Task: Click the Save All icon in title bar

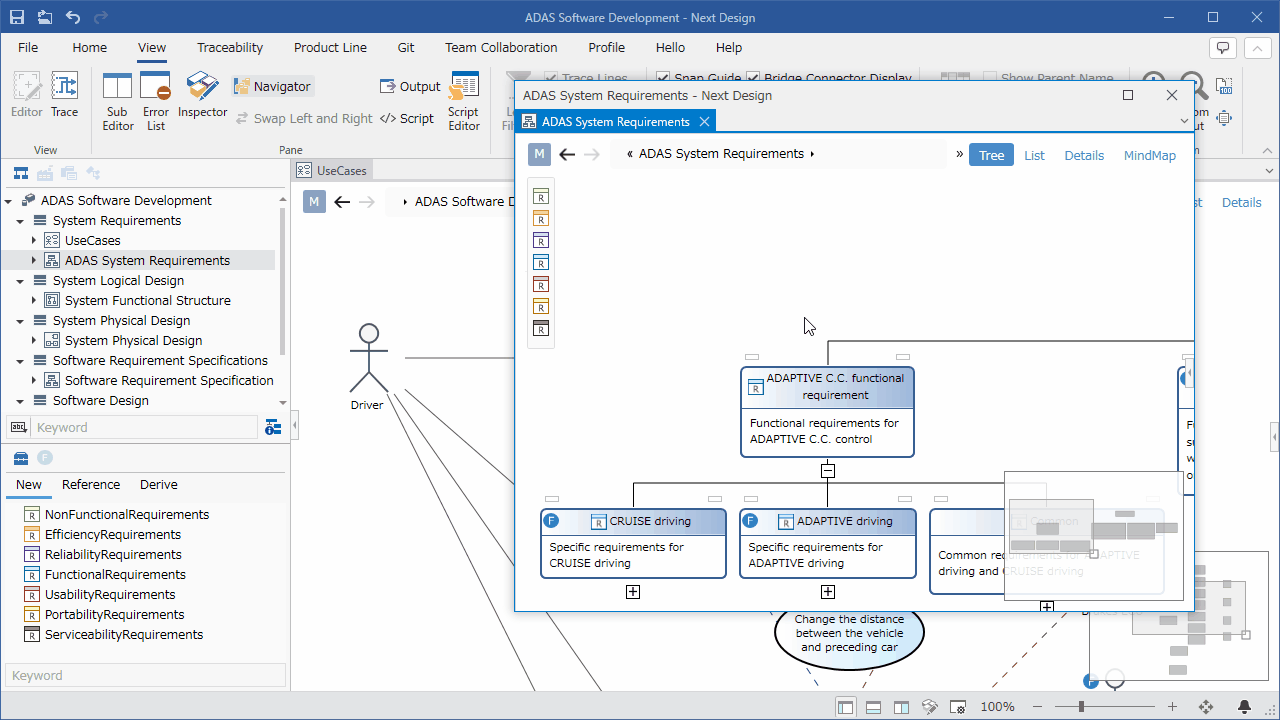Action: [45, 17]
